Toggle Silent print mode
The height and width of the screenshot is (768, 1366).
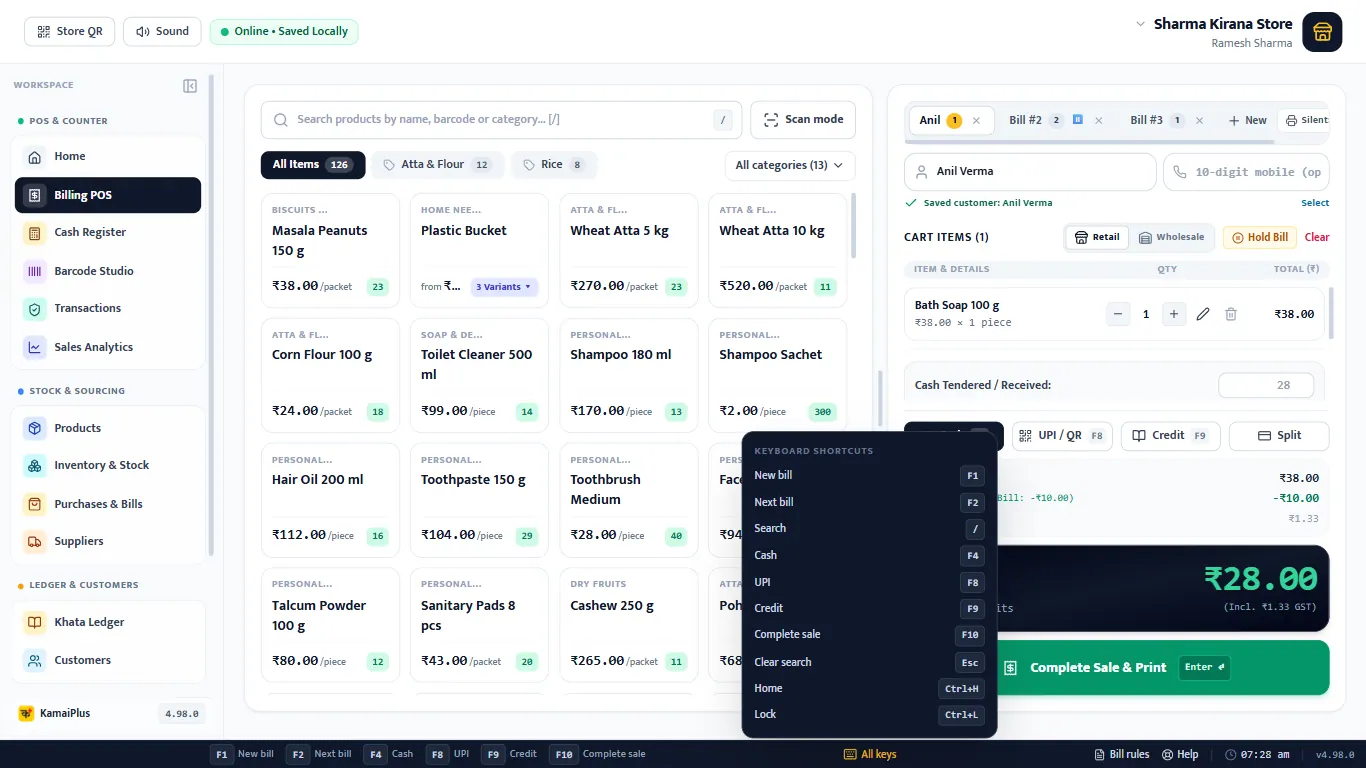point(1305,120)
